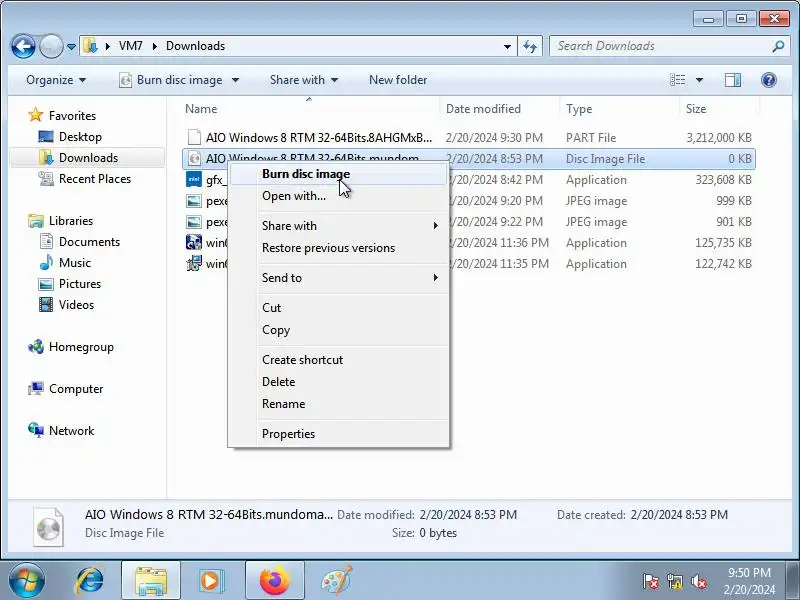Toggle the preview pane
The height and width of the screenshot is (600, 800).
pyautogui.click(x=733, y=80)
